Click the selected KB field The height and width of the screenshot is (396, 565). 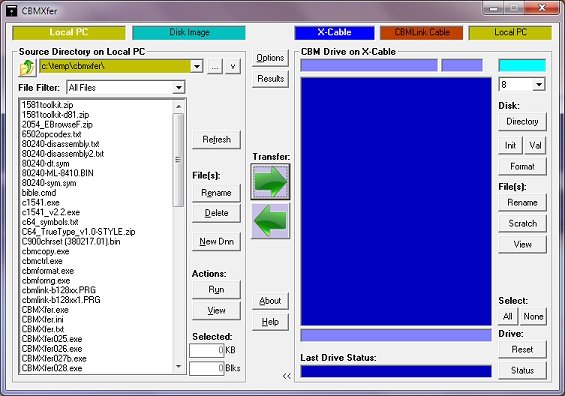[207, 350]
